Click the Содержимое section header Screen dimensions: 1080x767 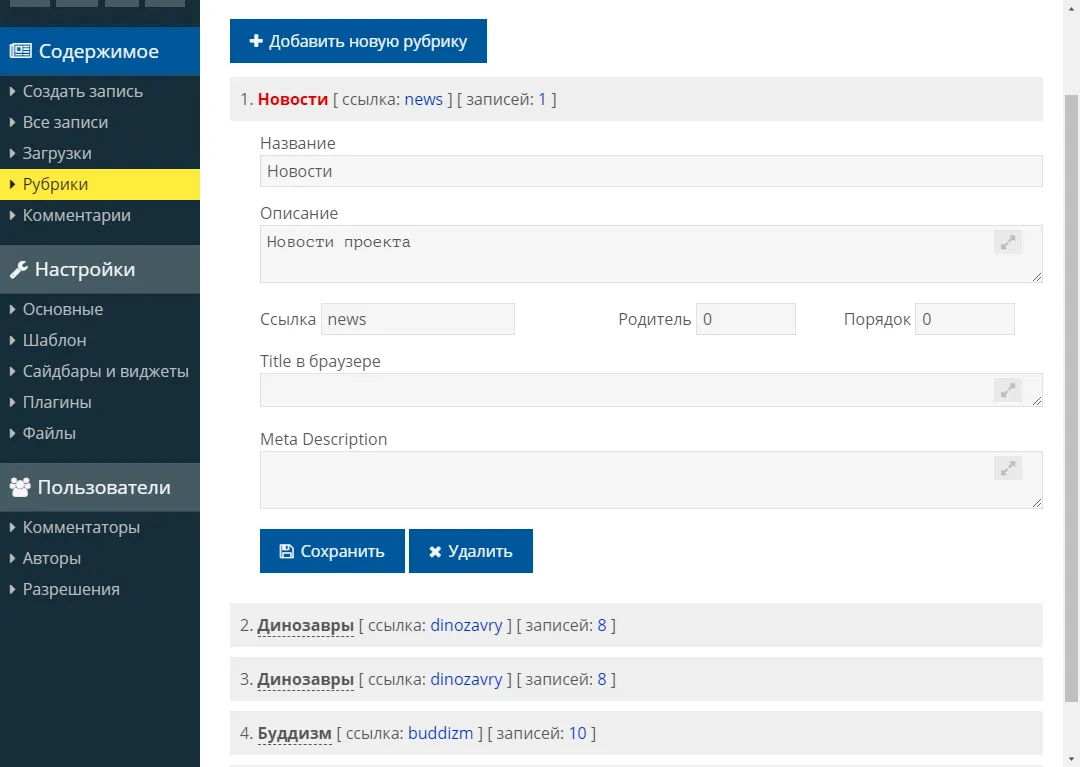click(100, 52)
